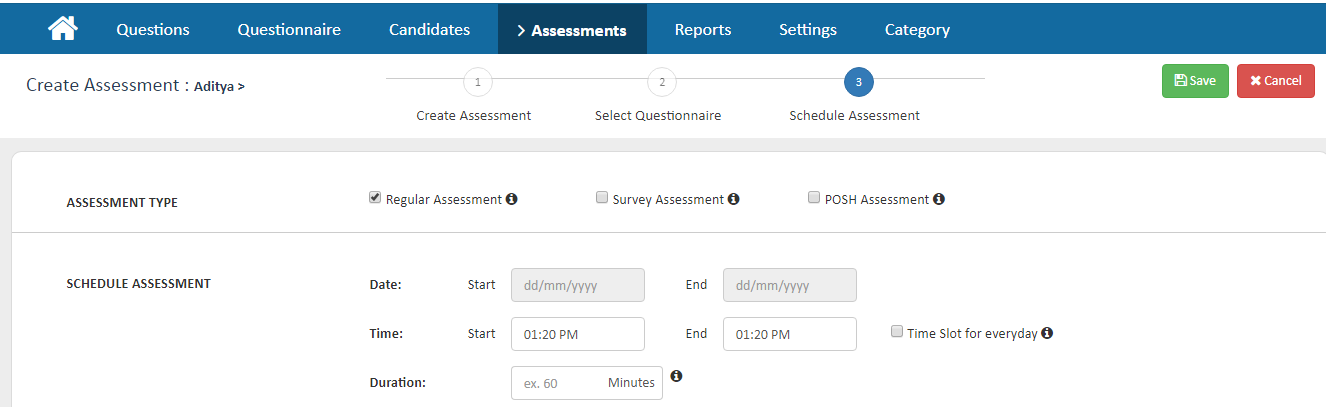Click step 2 Select Questionnaire circle
1326x407 pixels.
(x=661, y=82)
